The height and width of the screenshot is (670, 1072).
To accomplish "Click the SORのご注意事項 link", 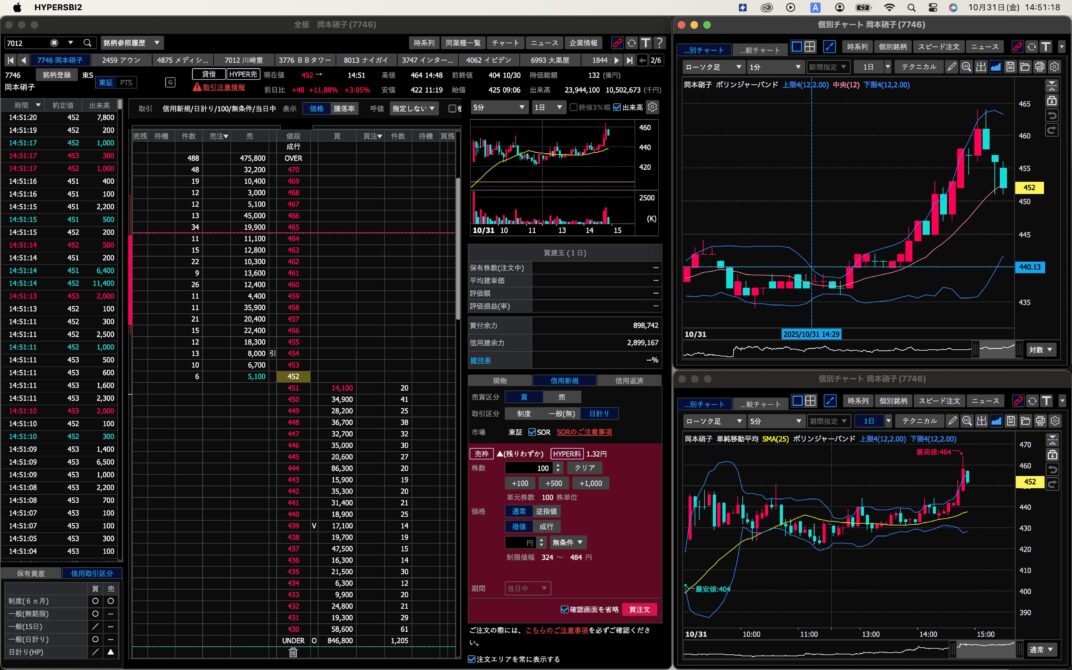I will [x=584, y=432].
